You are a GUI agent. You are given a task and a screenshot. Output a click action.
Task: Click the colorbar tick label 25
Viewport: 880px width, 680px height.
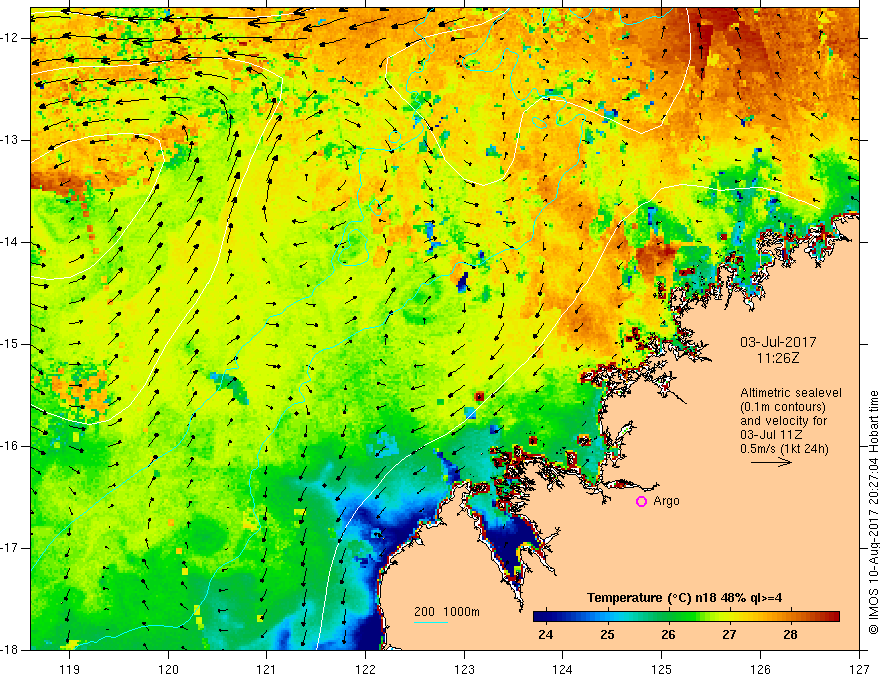tap(607, 635)
